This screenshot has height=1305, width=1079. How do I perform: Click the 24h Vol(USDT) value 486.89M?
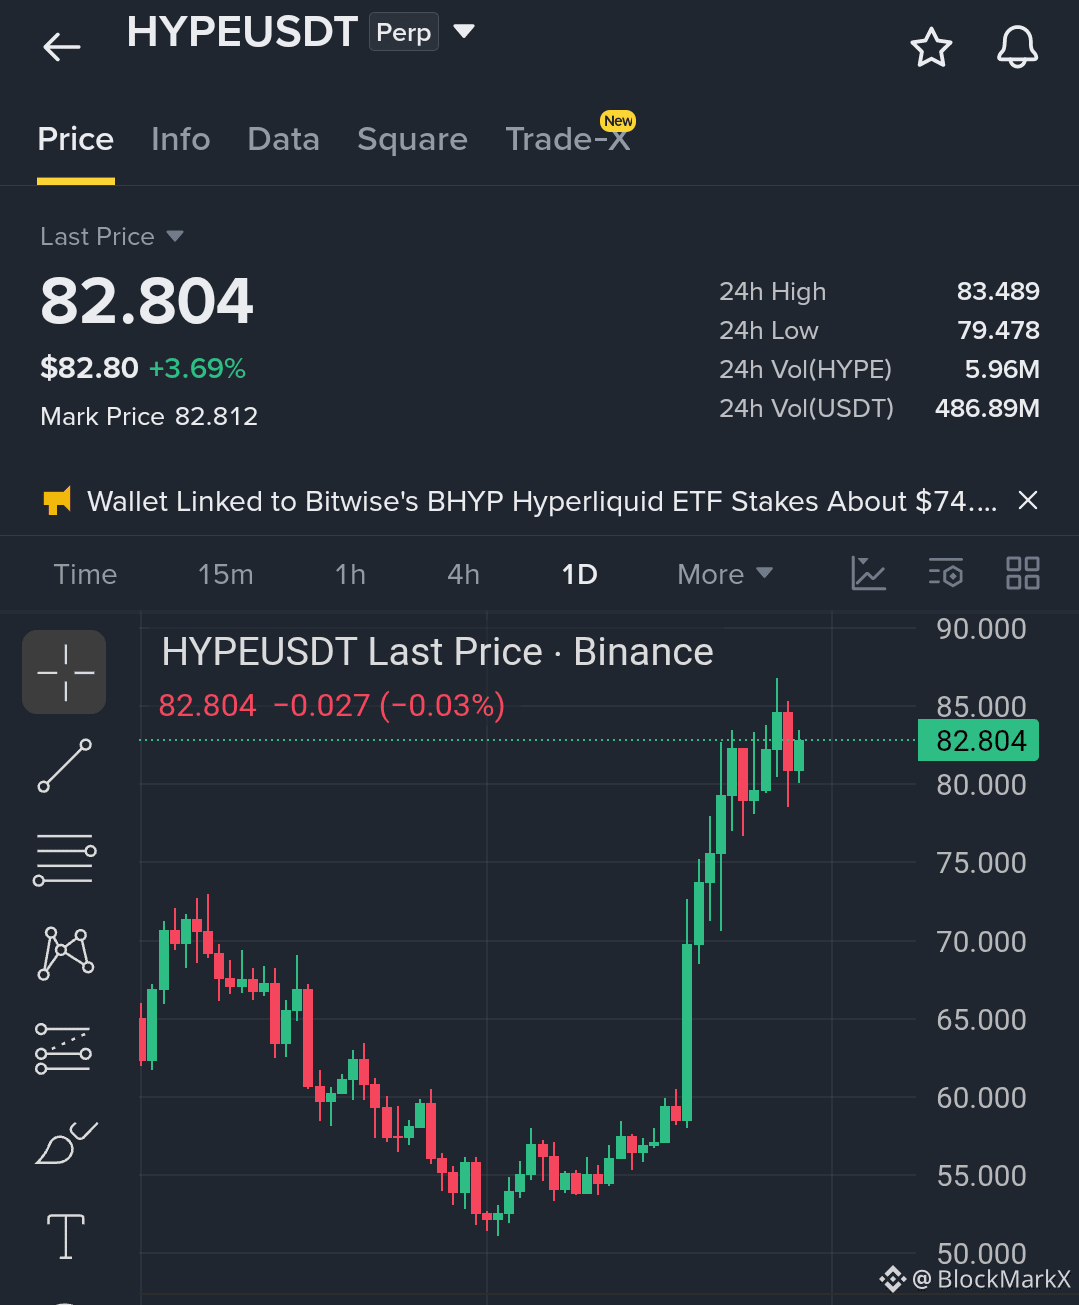(x=987, y=408)
